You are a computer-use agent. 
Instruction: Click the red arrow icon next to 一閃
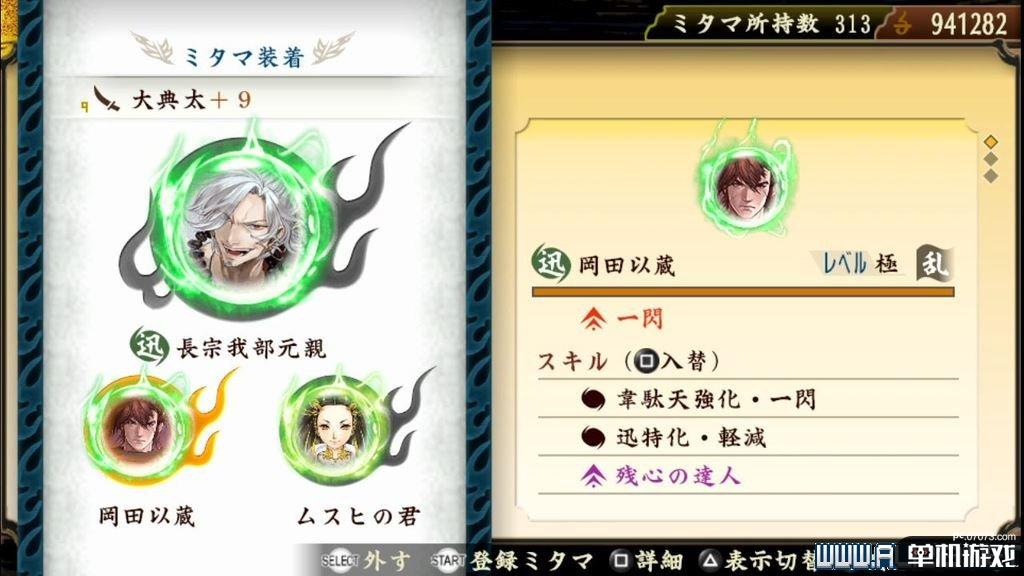click(593, 319)
